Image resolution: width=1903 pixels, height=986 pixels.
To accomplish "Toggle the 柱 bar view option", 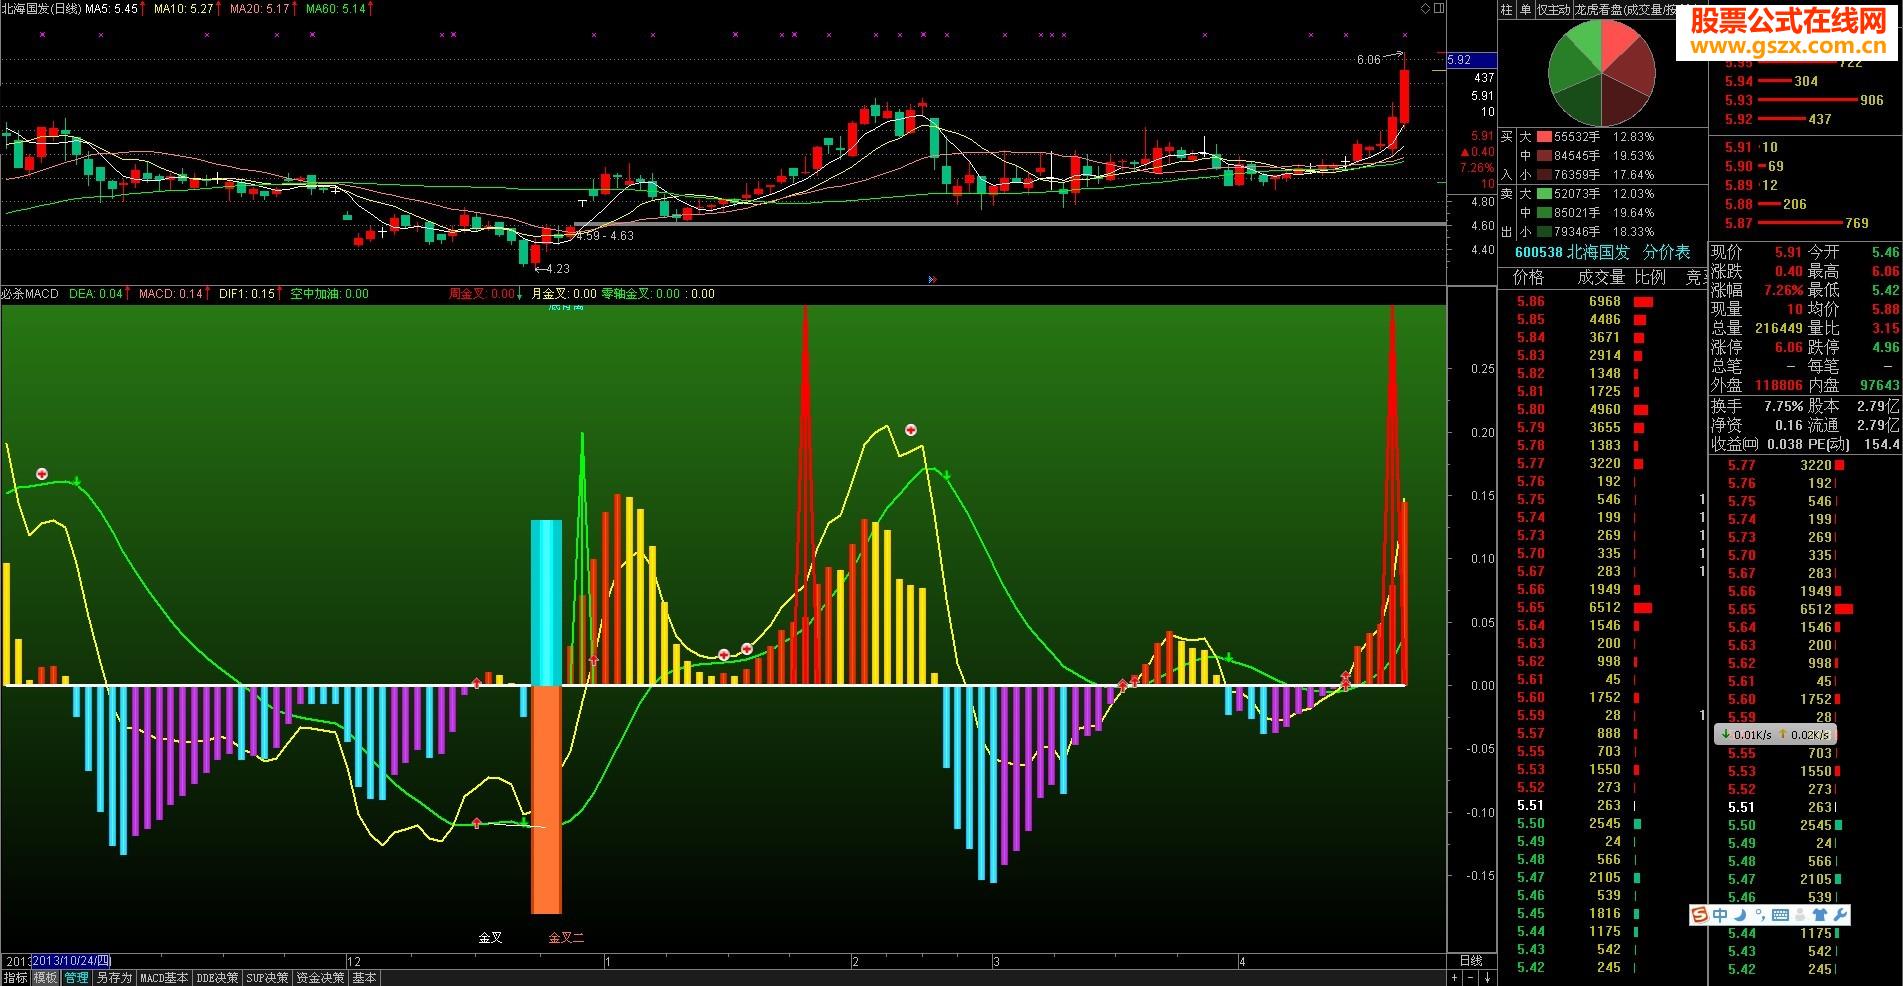I will [x=1507, y=10].
